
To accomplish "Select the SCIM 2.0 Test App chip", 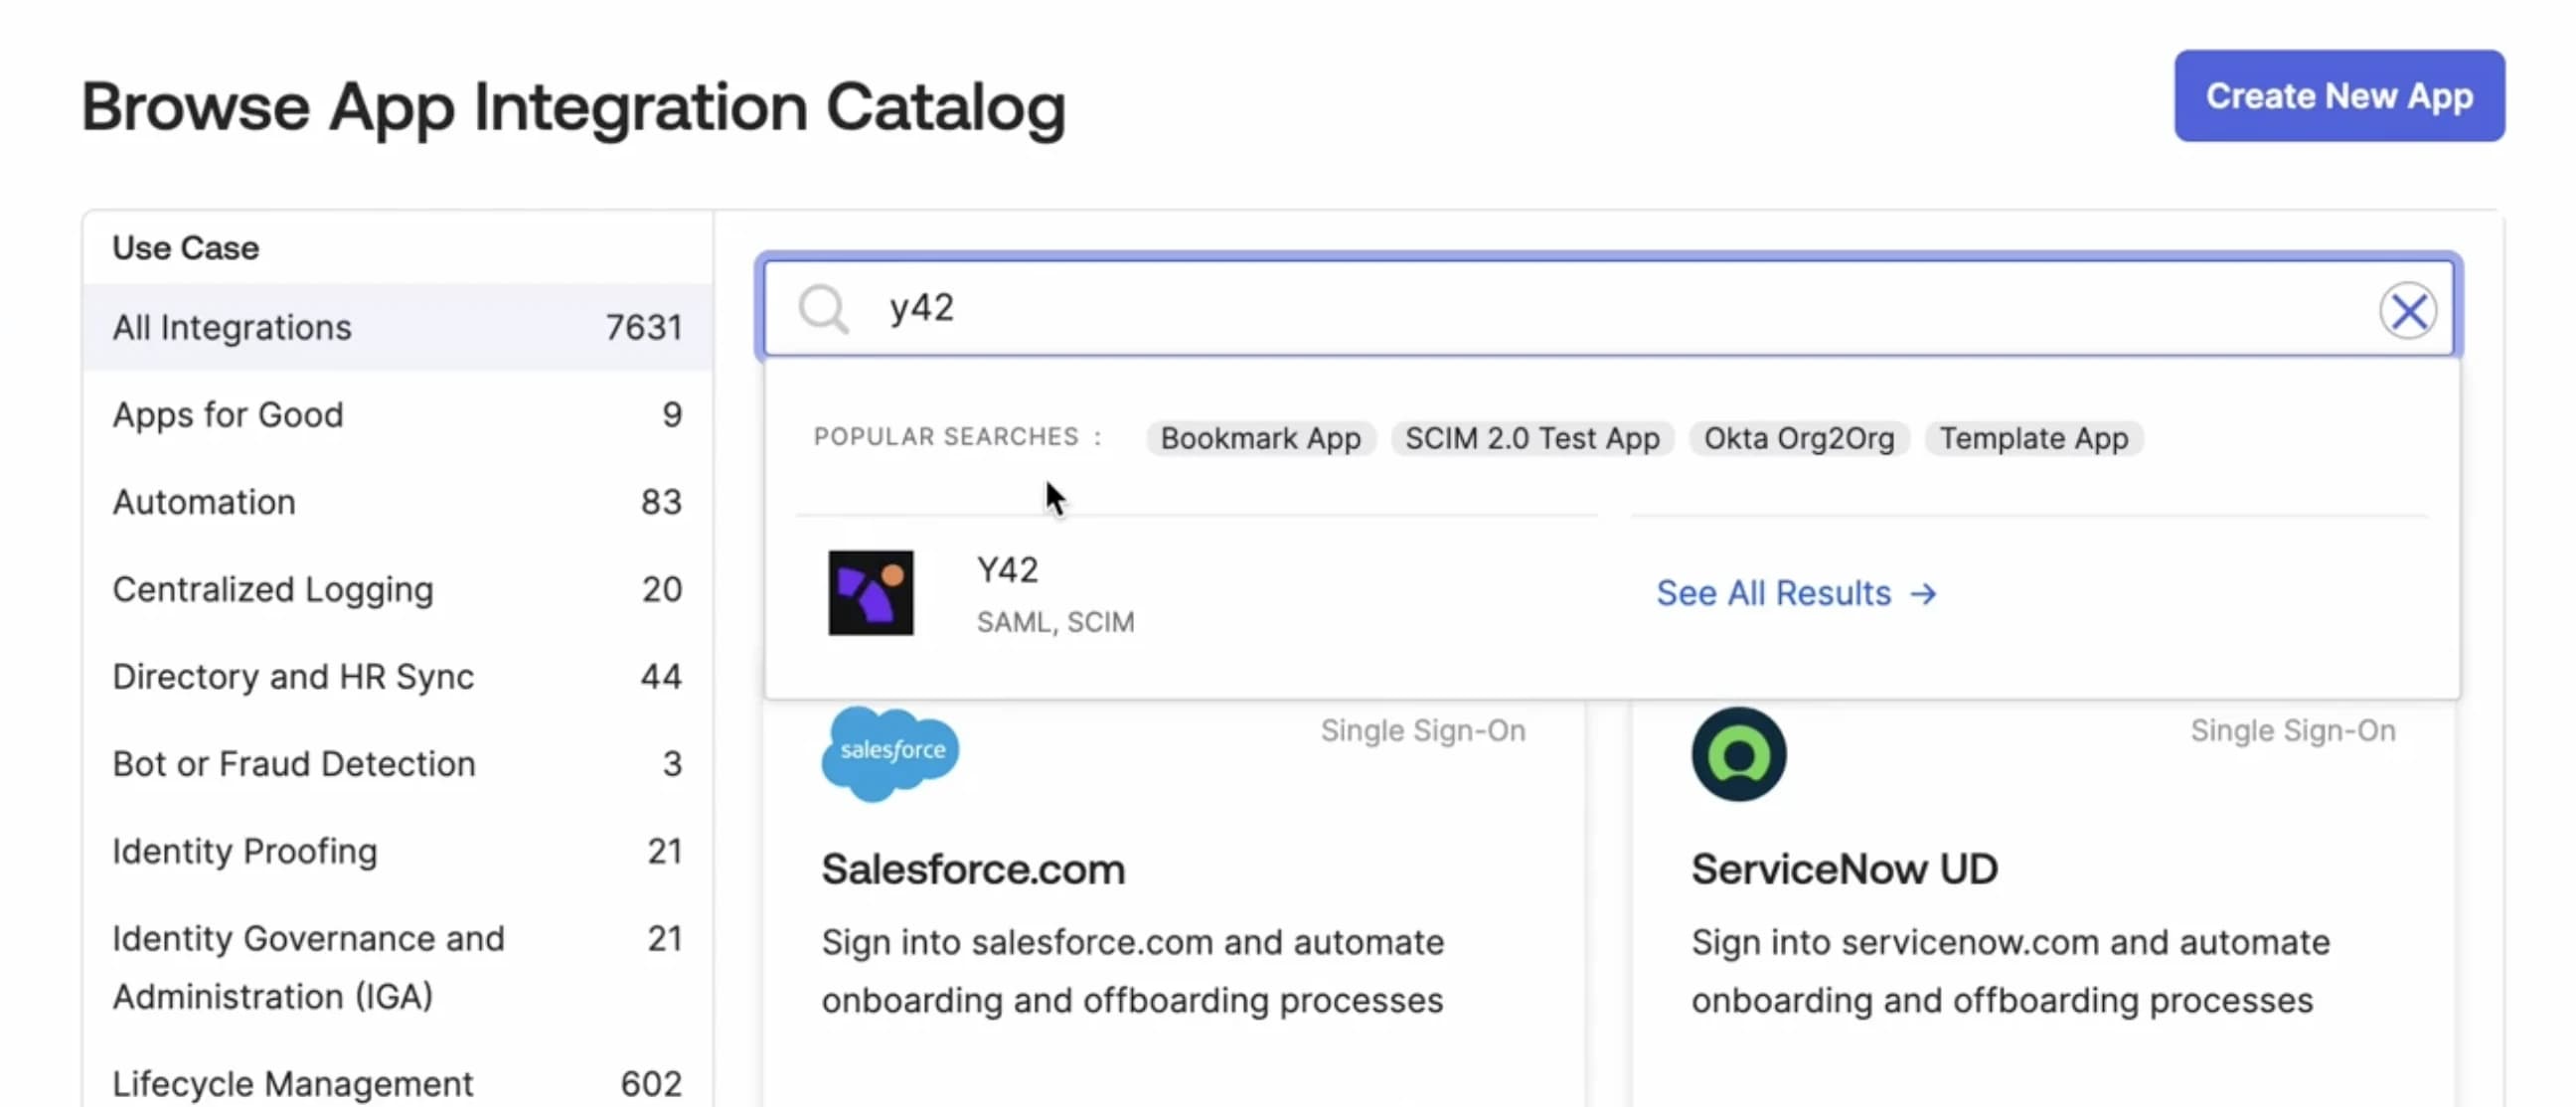I will point(1532,438).
